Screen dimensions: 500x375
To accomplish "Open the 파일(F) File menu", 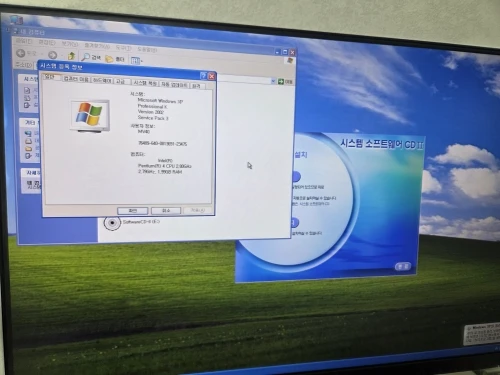I will (23, 41).
